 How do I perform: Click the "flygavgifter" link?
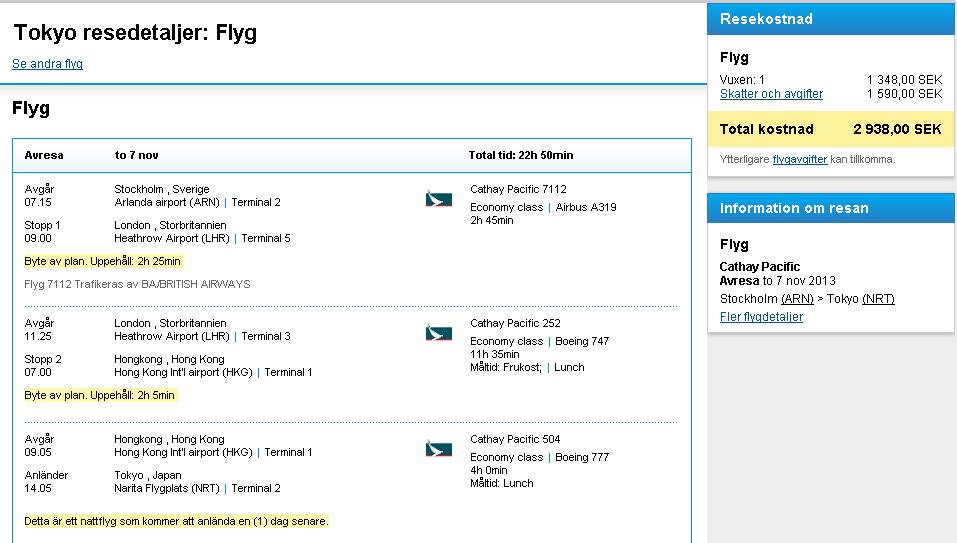click(799, 159)
